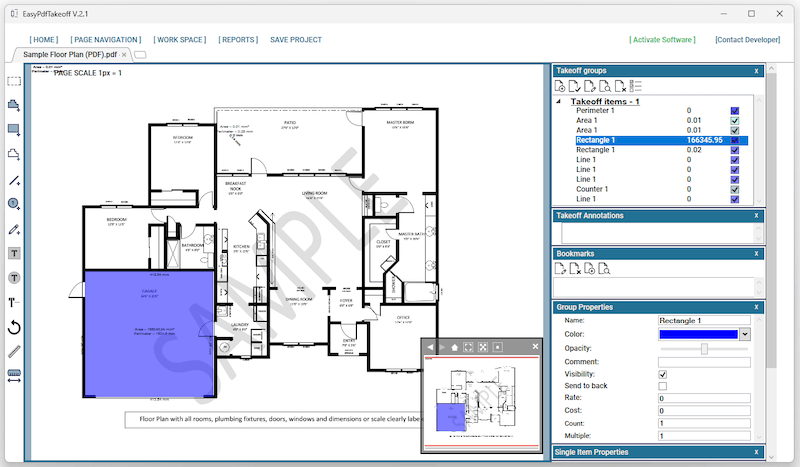This screenshot has width=800, height=467.
Task: Click the home icon in navigator window
Action: coord(454,347)
